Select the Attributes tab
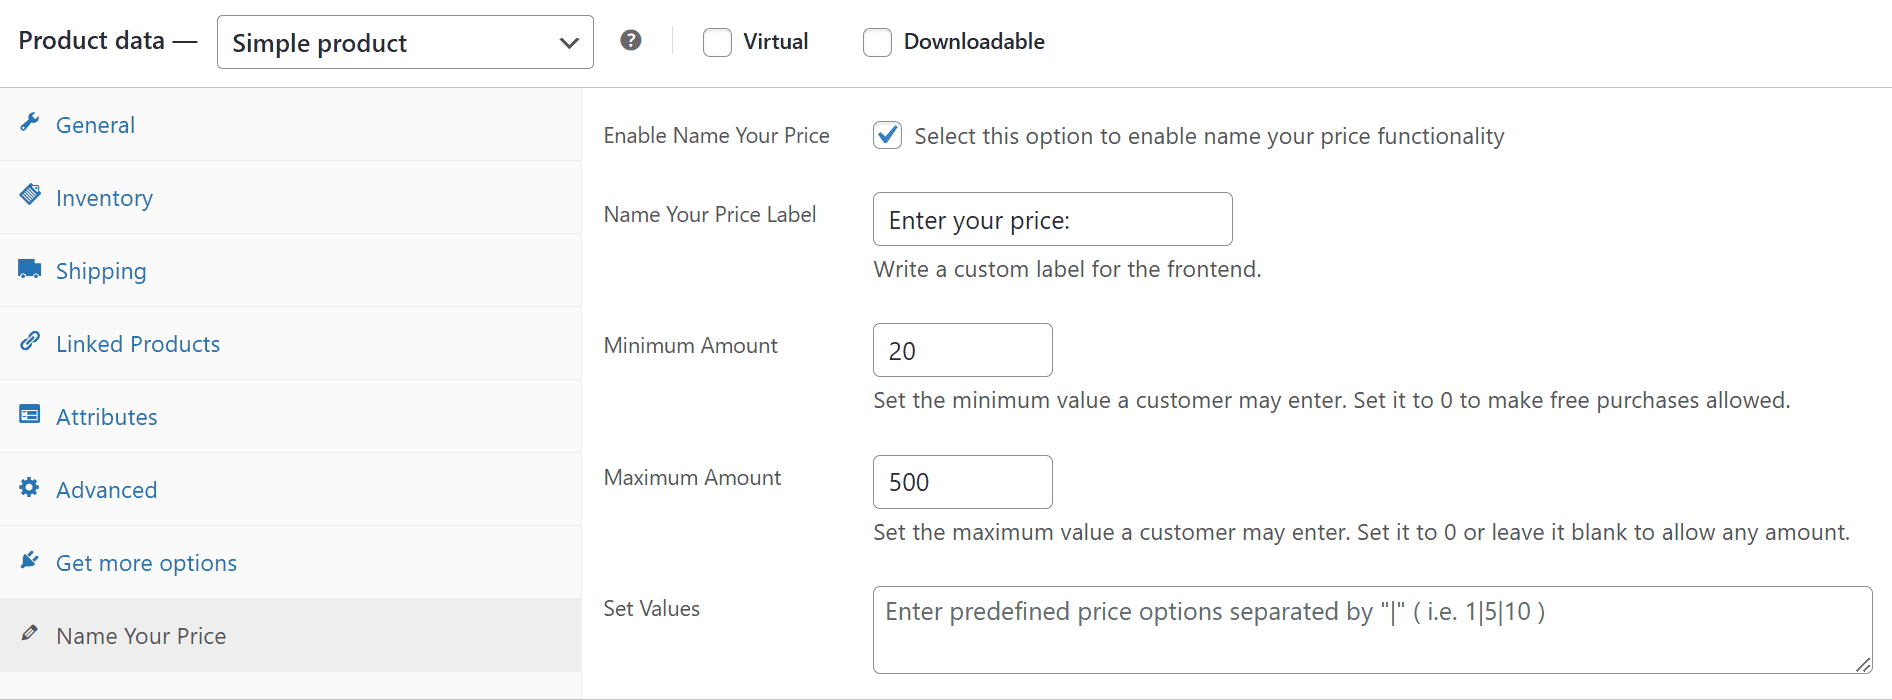1892x700 pixels. tap(290, 417)
